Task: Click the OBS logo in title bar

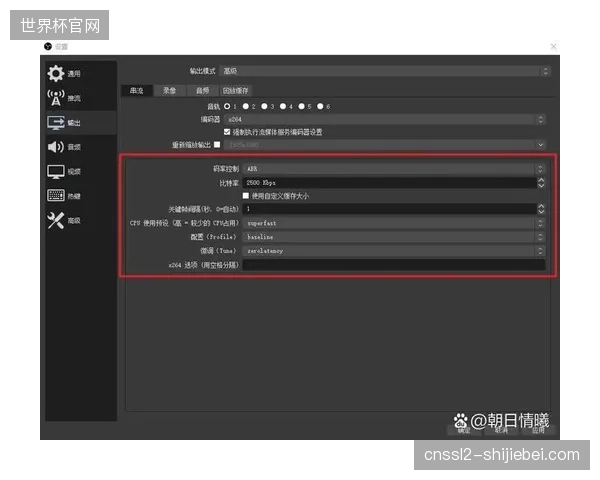Action: pos(48,47)
